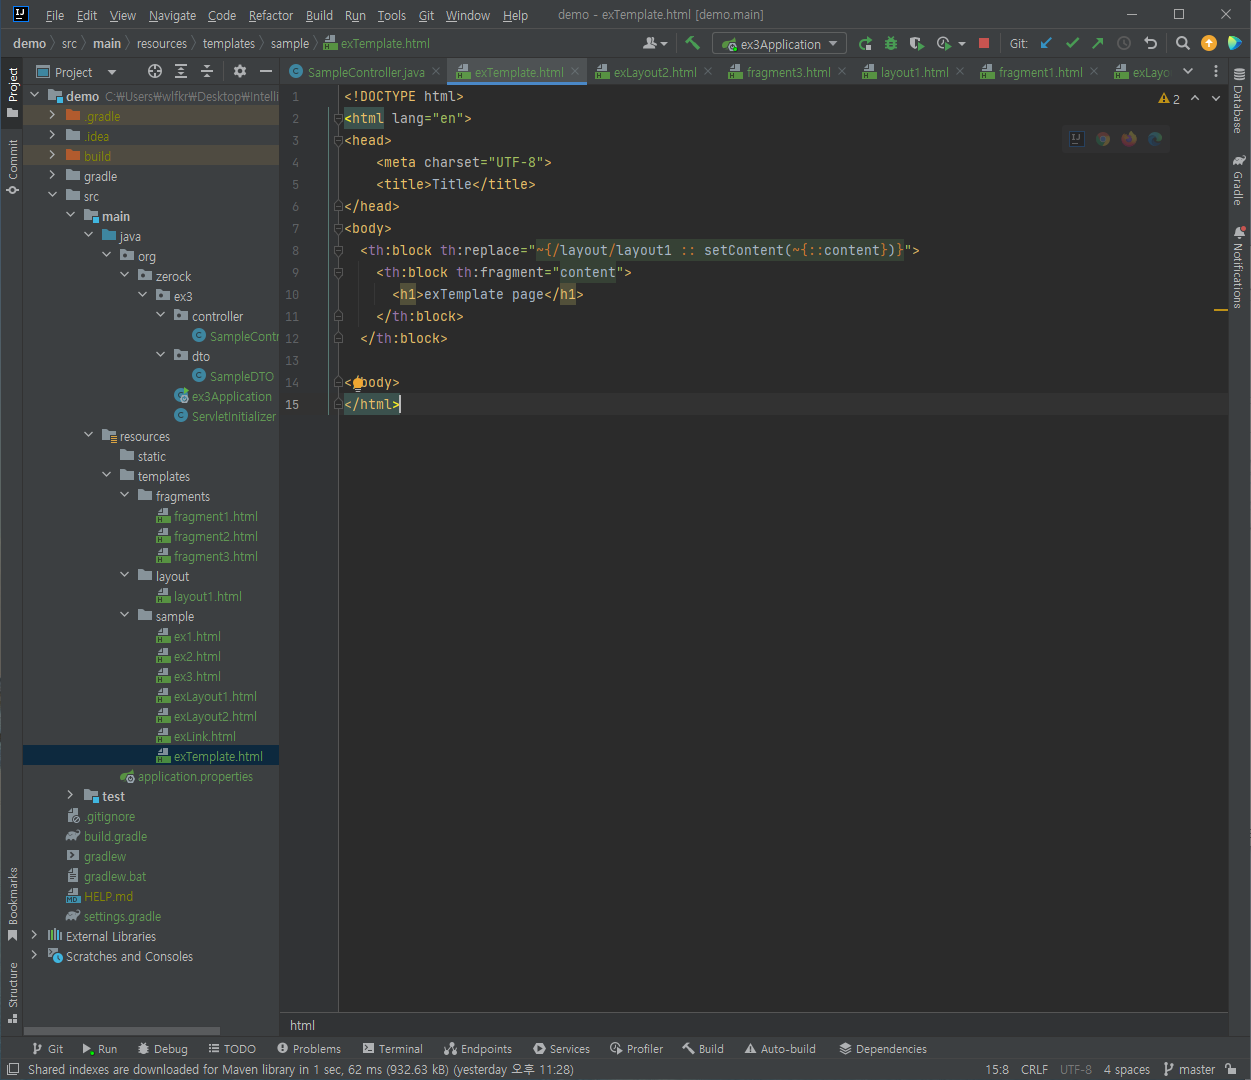Viewport: 1251px width, 1080px height.
Task: Open preview in Chrome browser icon
Action: pyautogui.click(x=1103, y=139)
